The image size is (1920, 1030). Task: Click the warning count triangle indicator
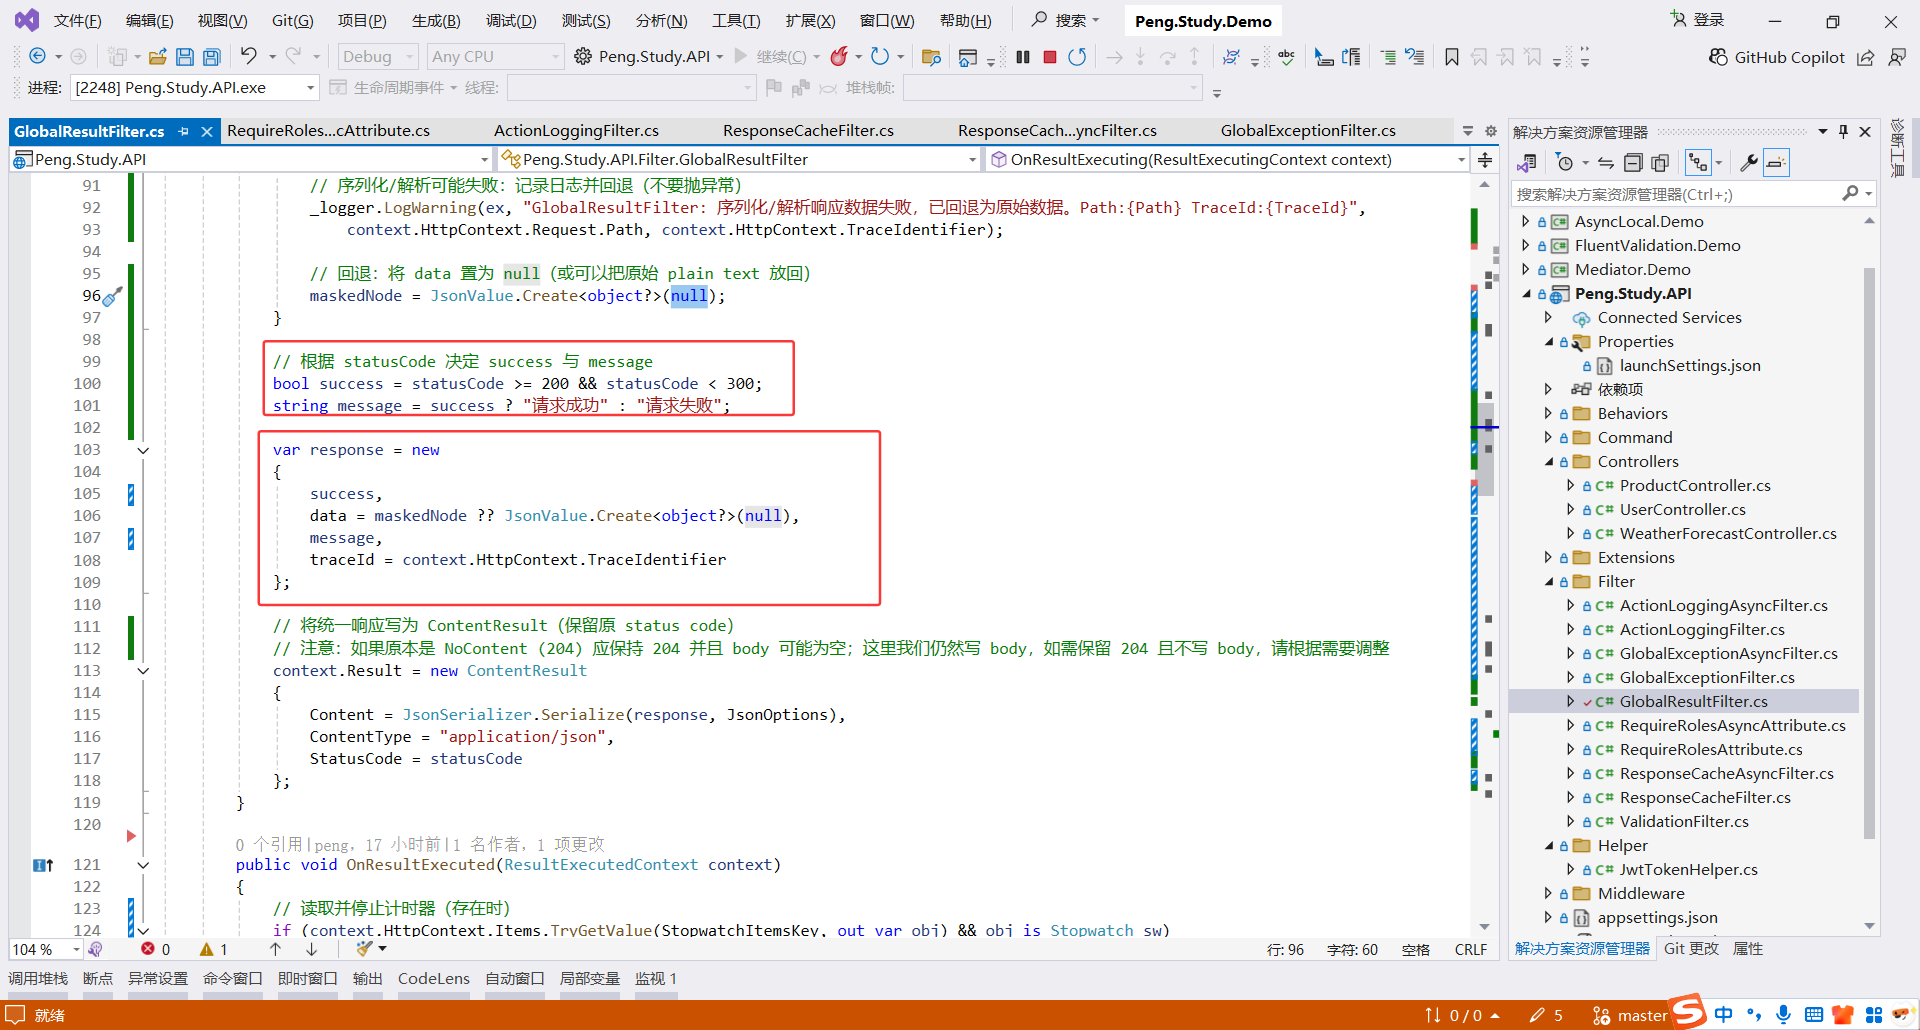tap(214, 949)
